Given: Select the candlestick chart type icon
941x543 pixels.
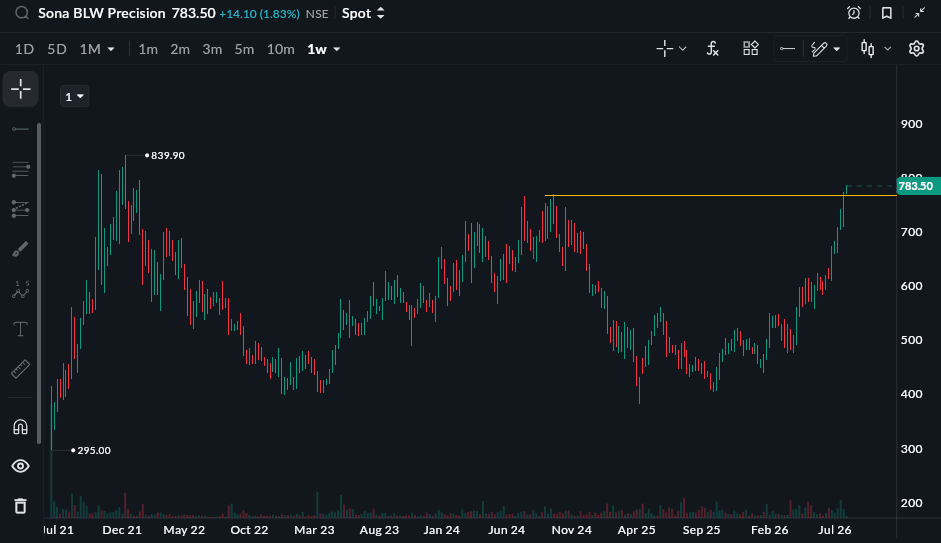Looking at the screenshot, I should 867,49.
